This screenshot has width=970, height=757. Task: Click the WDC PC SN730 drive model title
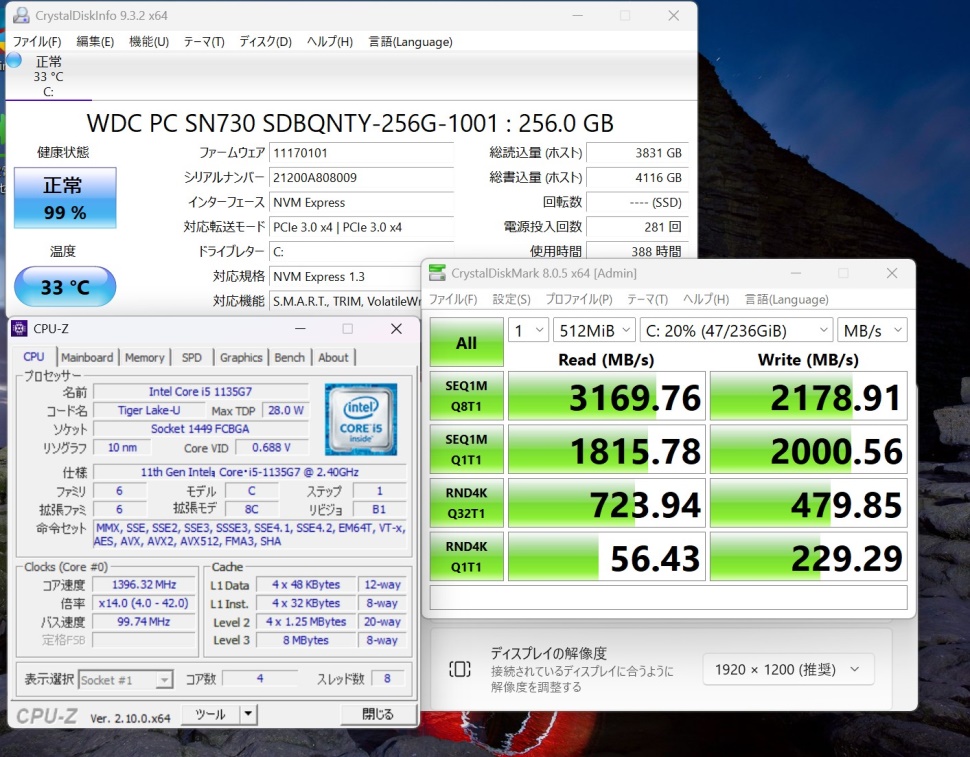pyautogui.click(x=350, y=123)
